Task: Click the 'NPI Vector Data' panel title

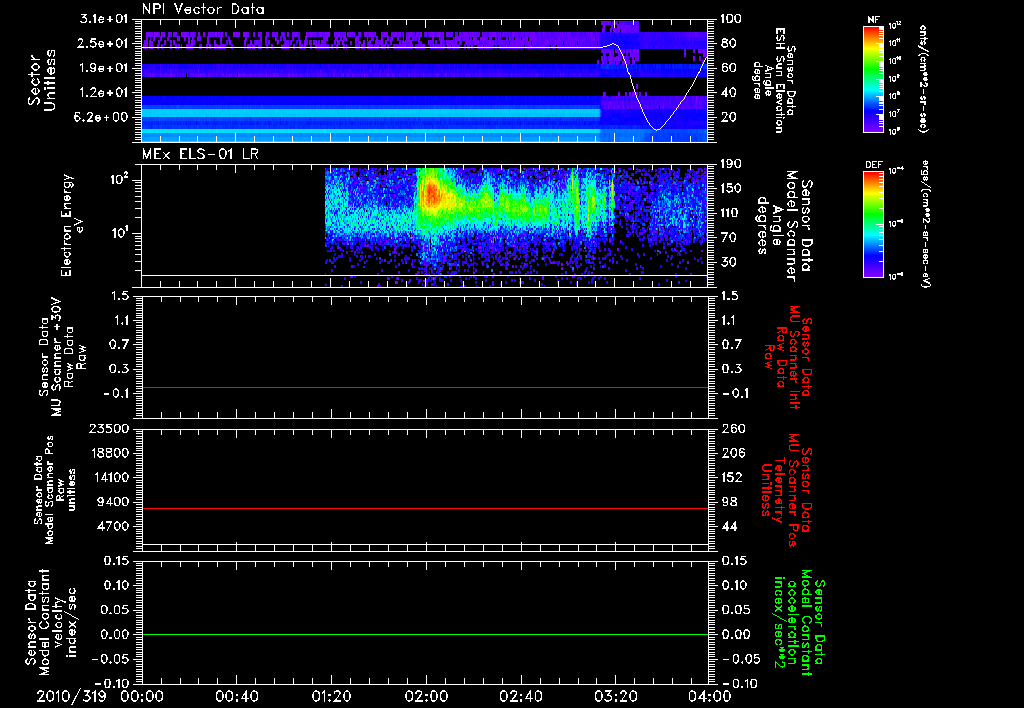Action: pyautogui.click(x=203, y=9)
